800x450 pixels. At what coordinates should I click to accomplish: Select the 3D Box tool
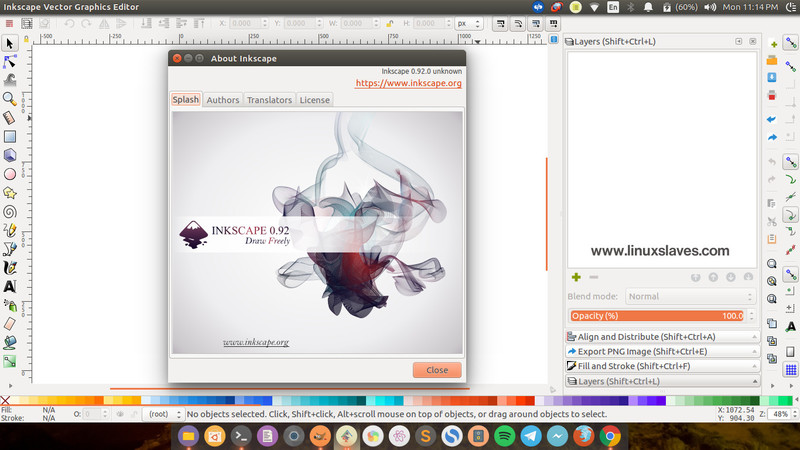[10, 155]
